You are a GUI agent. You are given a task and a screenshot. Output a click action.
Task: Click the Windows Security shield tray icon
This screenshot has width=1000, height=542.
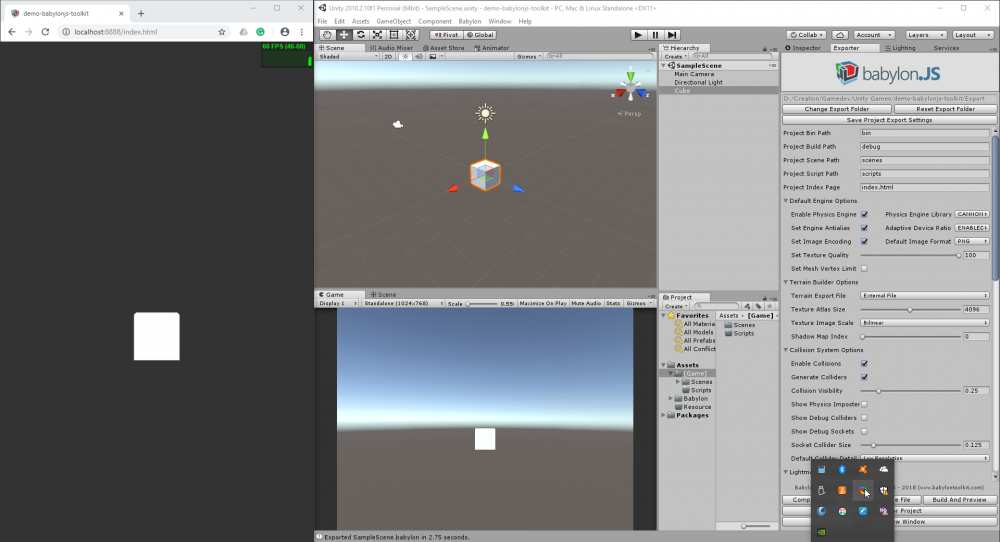coord(883,490)
